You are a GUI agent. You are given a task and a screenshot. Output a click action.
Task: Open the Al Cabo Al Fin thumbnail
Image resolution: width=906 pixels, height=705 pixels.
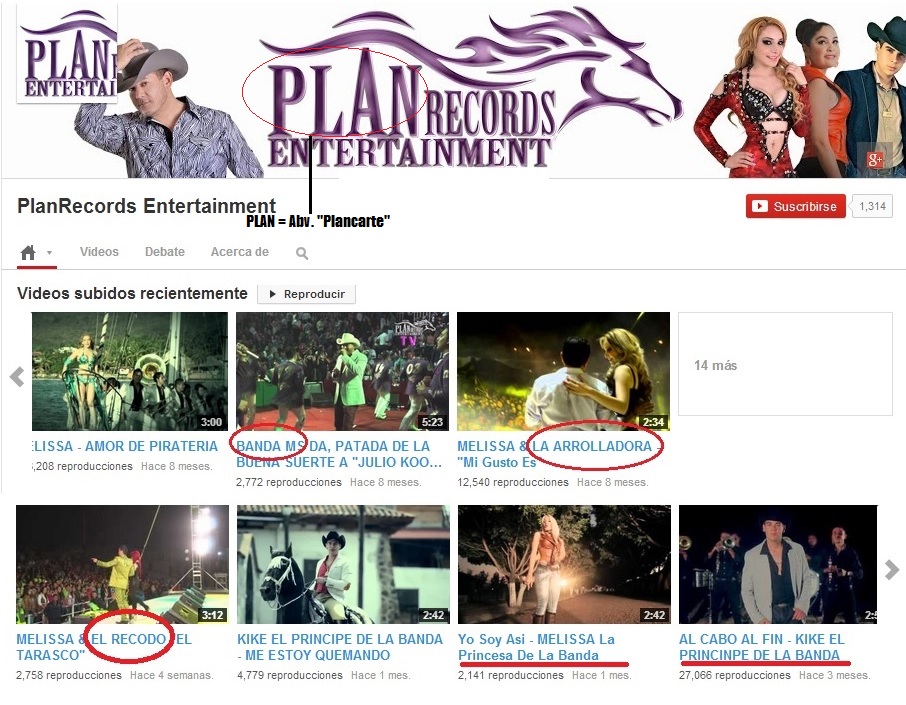pos(778,565)
